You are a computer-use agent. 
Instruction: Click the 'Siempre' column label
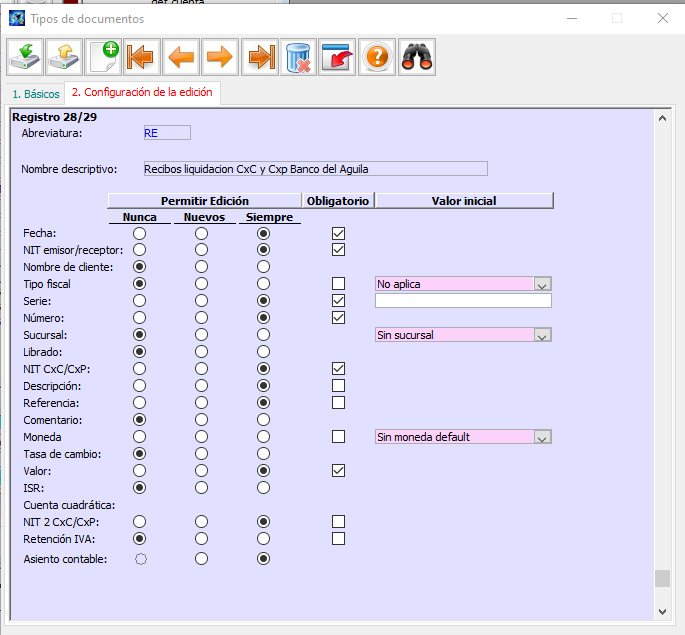tap(269, 217)
